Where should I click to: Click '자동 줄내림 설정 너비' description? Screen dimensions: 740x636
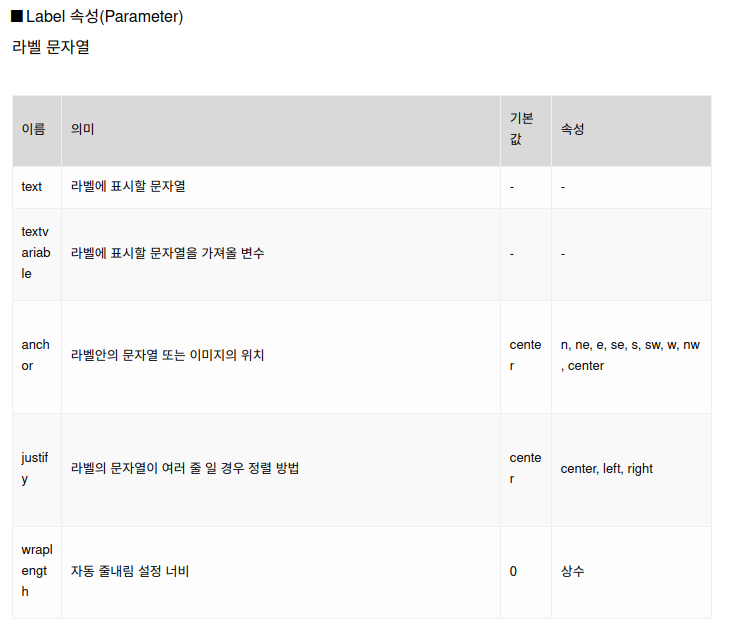(130, 571)
